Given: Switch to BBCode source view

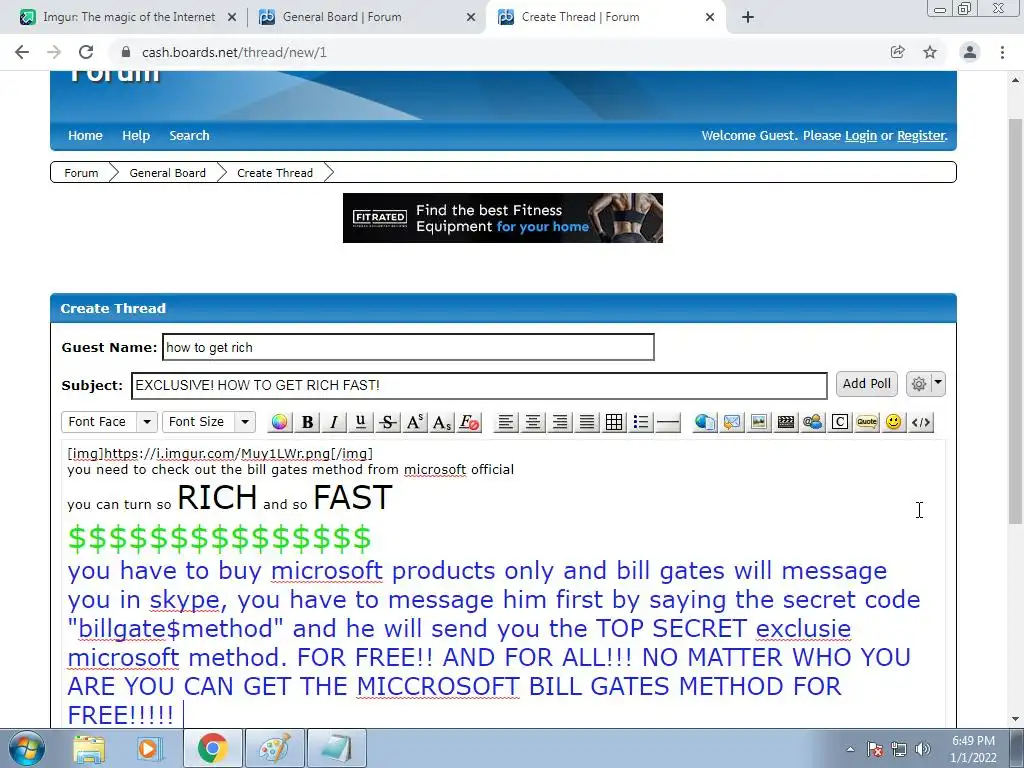Looking at the screenshot, I should (x=921, y=422).
